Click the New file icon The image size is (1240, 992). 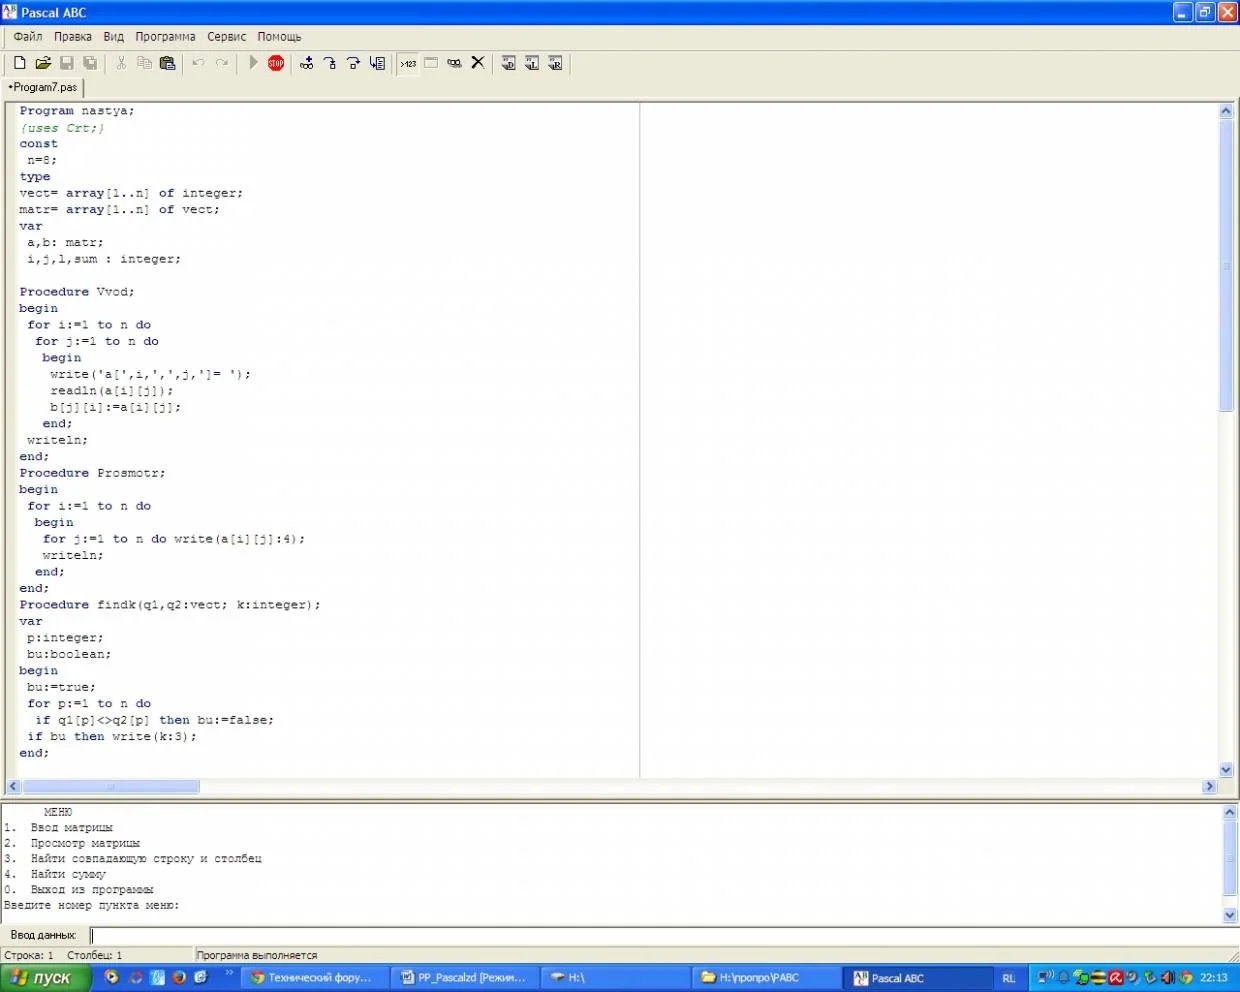pos(19,63)
